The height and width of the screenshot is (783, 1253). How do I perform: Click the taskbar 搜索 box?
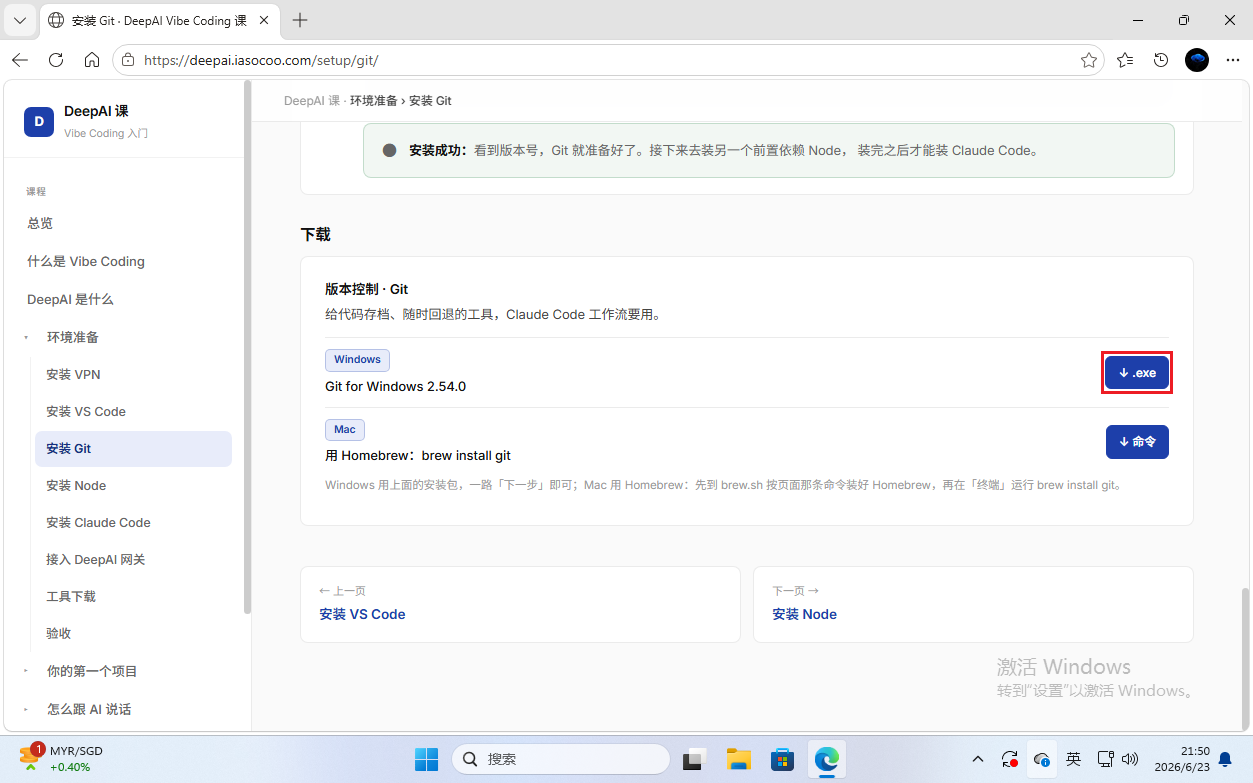[561, 760]
